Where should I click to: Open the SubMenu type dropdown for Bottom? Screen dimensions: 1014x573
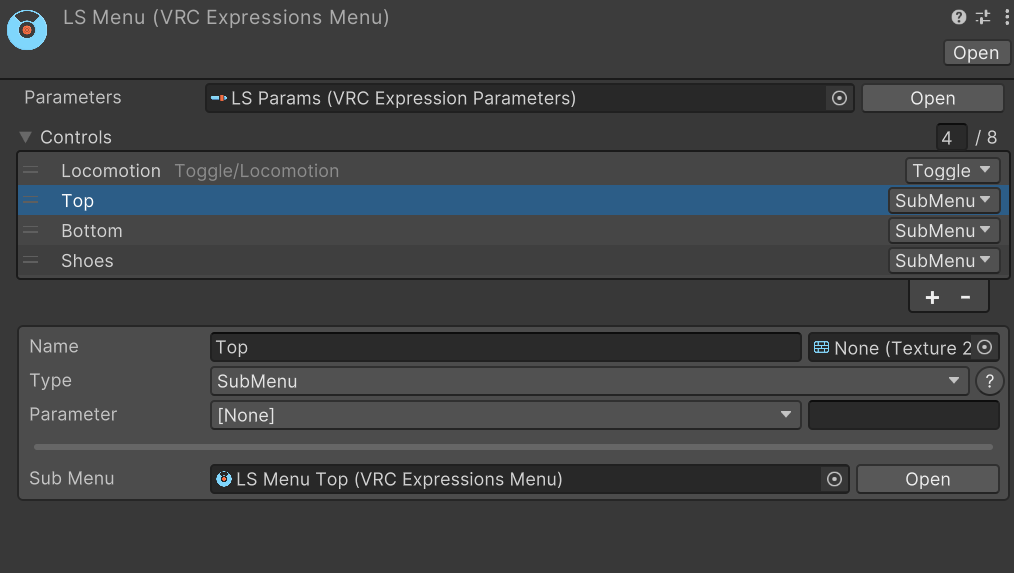click(944, 231)
